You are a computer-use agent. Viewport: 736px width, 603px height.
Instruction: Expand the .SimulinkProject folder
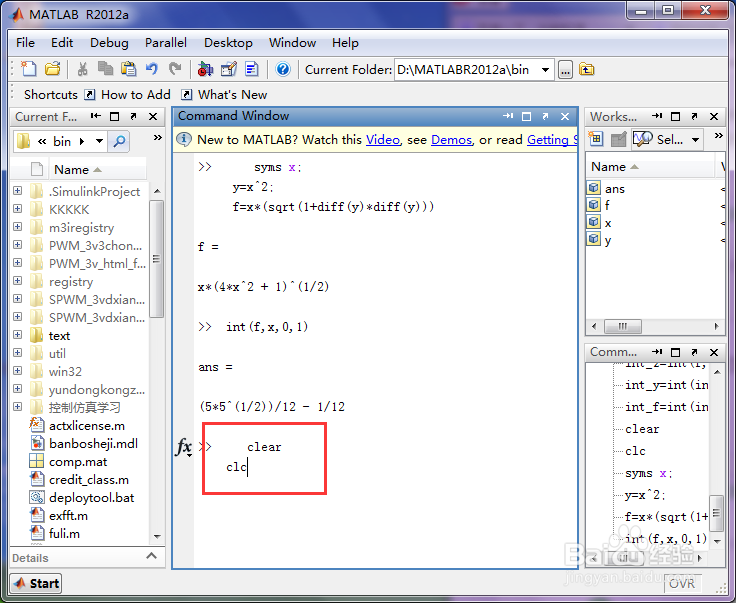coord(17,191)
